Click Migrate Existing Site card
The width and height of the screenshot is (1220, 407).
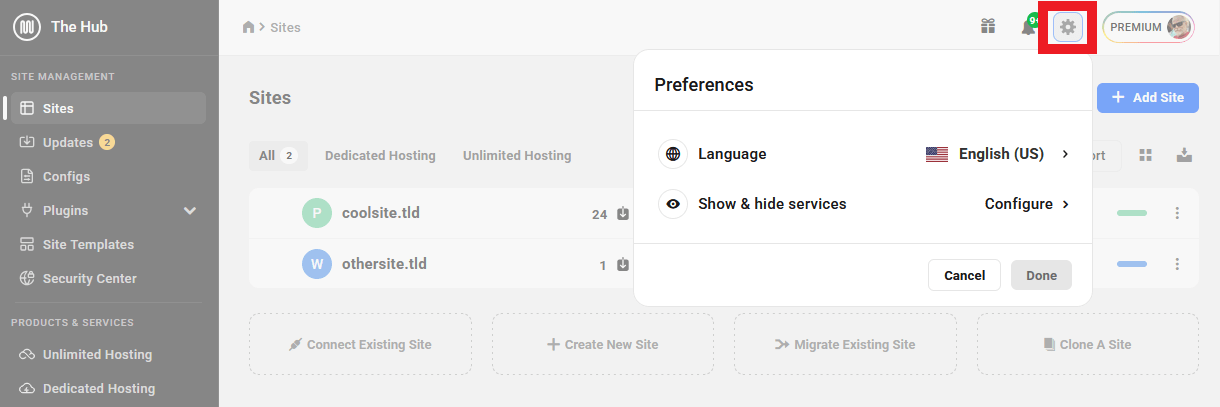tap(845, 344)
